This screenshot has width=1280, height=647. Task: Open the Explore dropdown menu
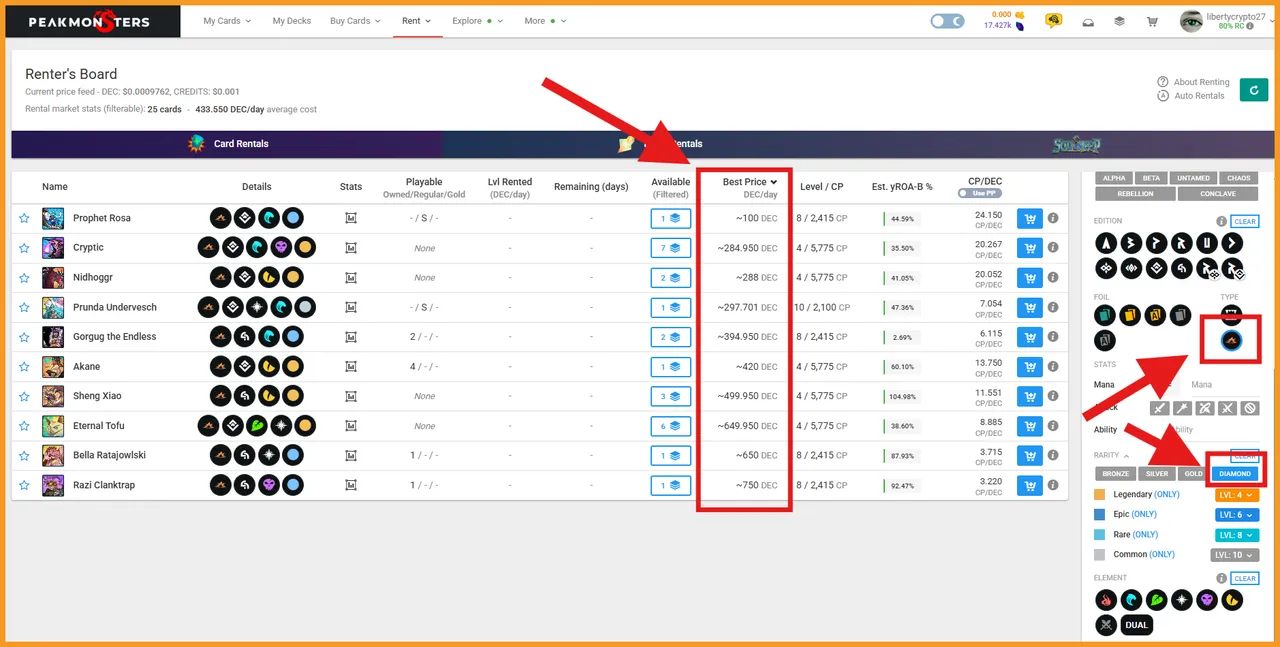click(x=477, y=21)
